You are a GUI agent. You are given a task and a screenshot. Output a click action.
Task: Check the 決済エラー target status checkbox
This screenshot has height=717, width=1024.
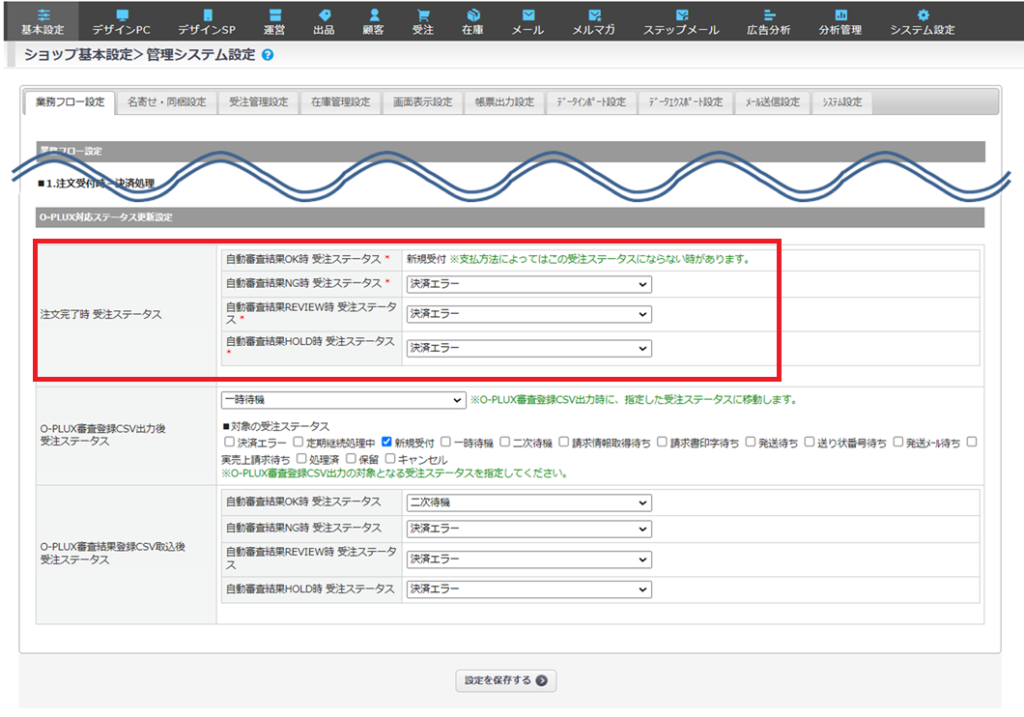230,441
